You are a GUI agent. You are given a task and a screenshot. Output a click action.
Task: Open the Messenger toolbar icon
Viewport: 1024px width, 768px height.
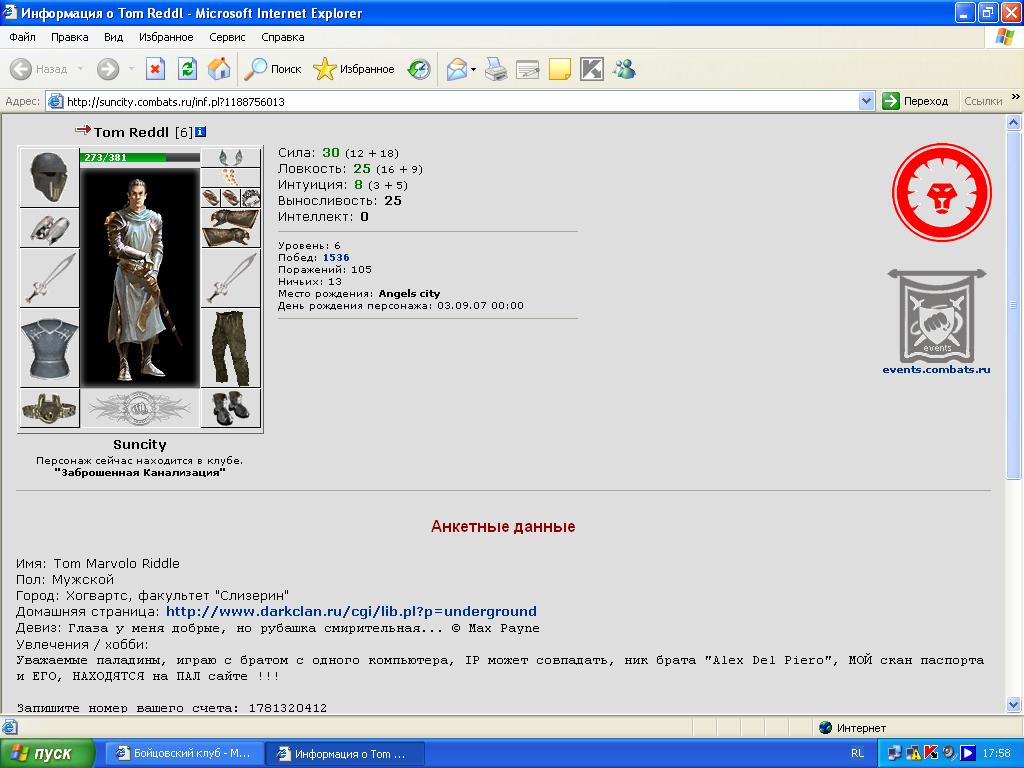pos(624,69)
